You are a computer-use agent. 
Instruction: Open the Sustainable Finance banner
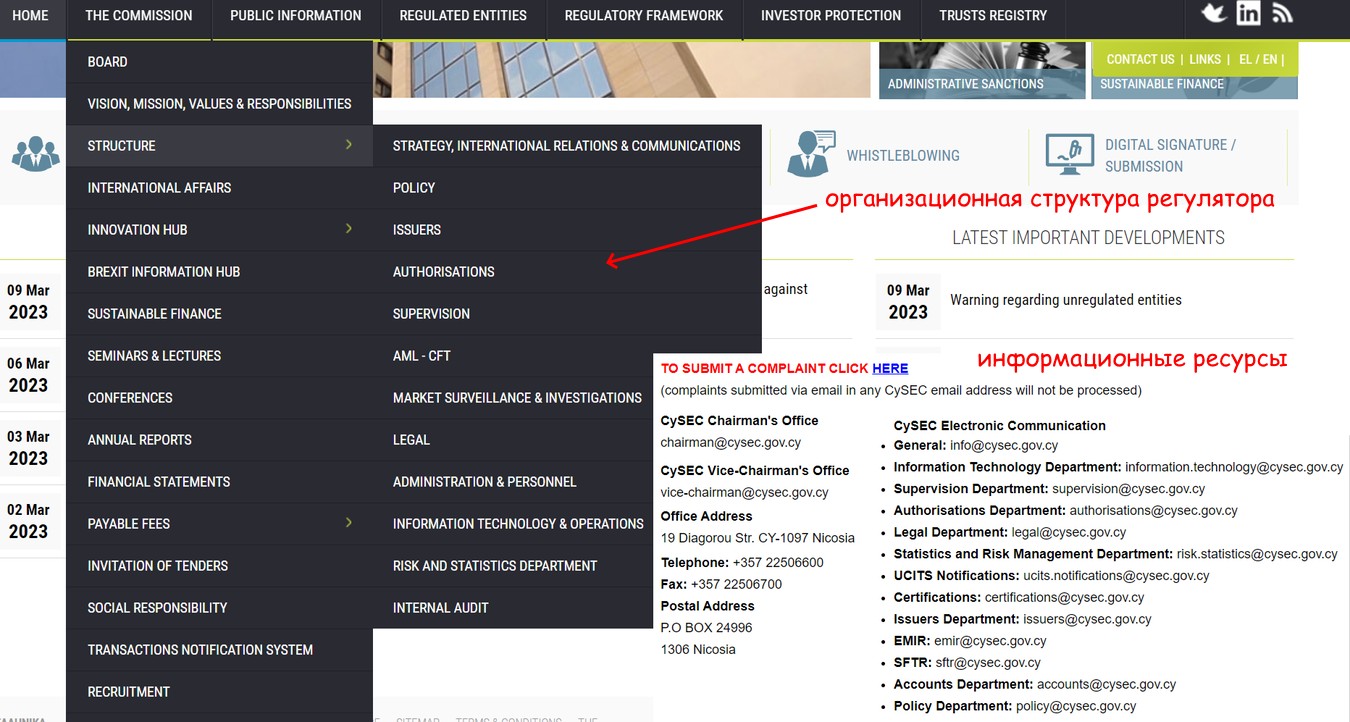[1195, 84]
